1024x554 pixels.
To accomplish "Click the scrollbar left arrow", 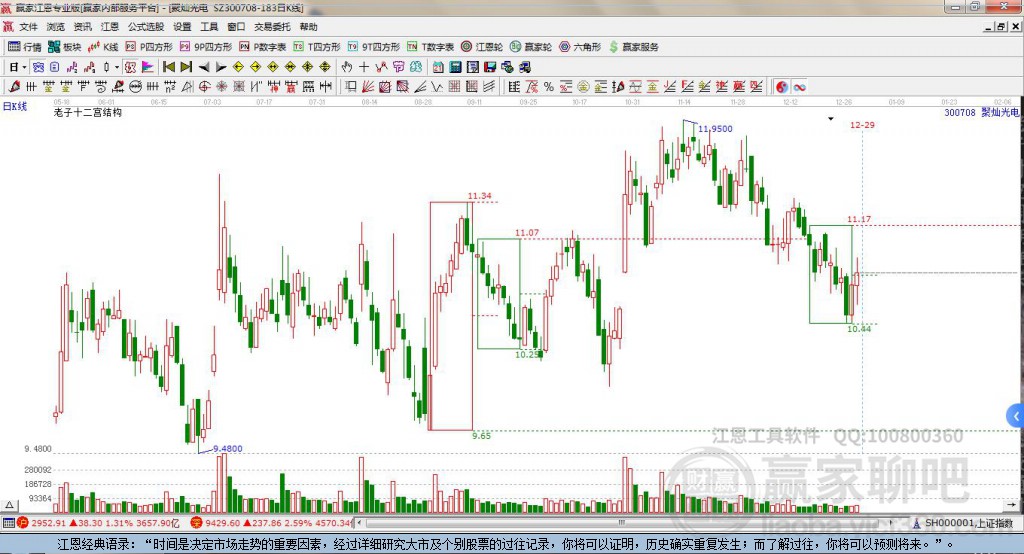I will pyautogui.click(x=359, y=523).
